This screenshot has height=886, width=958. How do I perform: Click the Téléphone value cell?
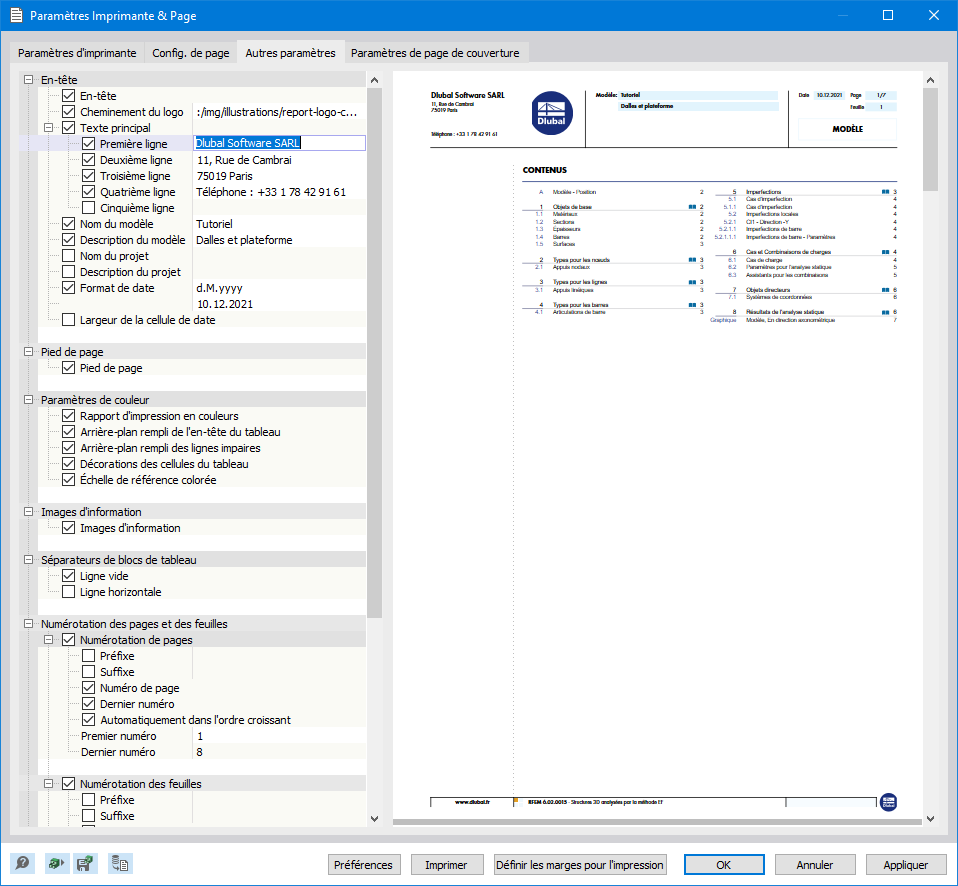tap(279, 192)
